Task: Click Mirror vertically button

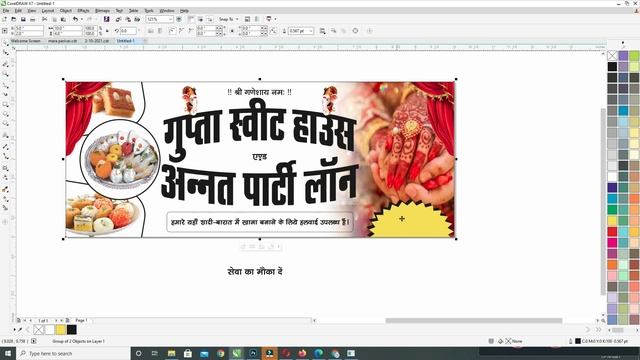Action: coord(160,31)
